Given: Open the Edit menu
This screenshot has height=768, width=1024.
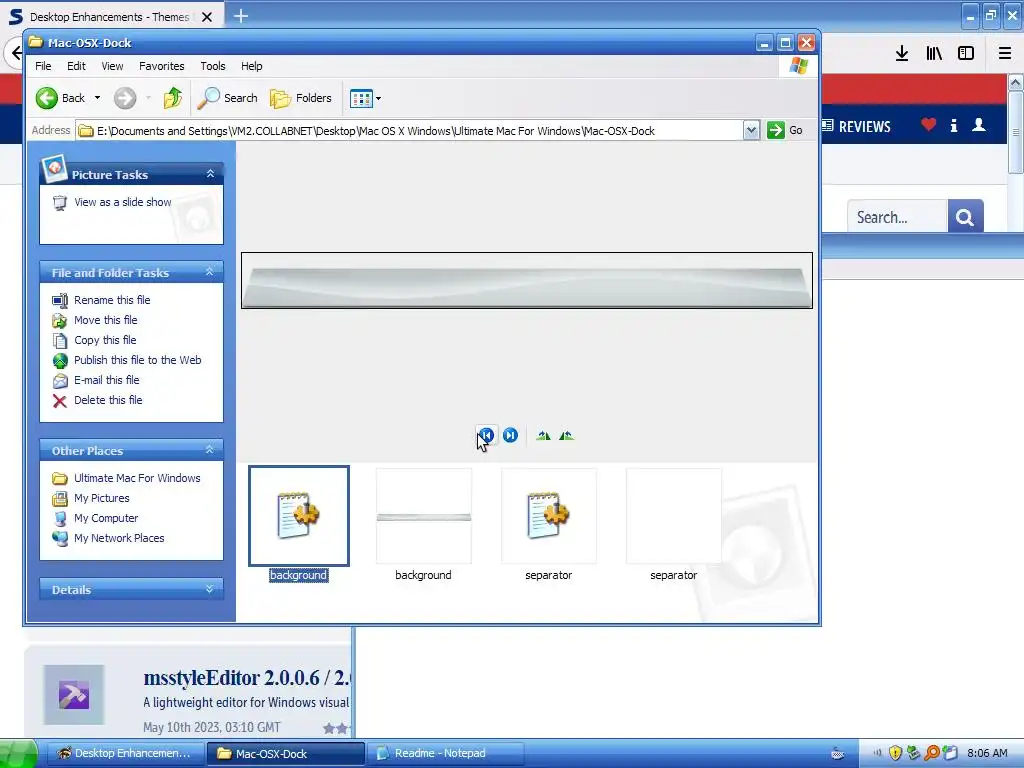Looking at the screenshot, I should pos(76,66).
